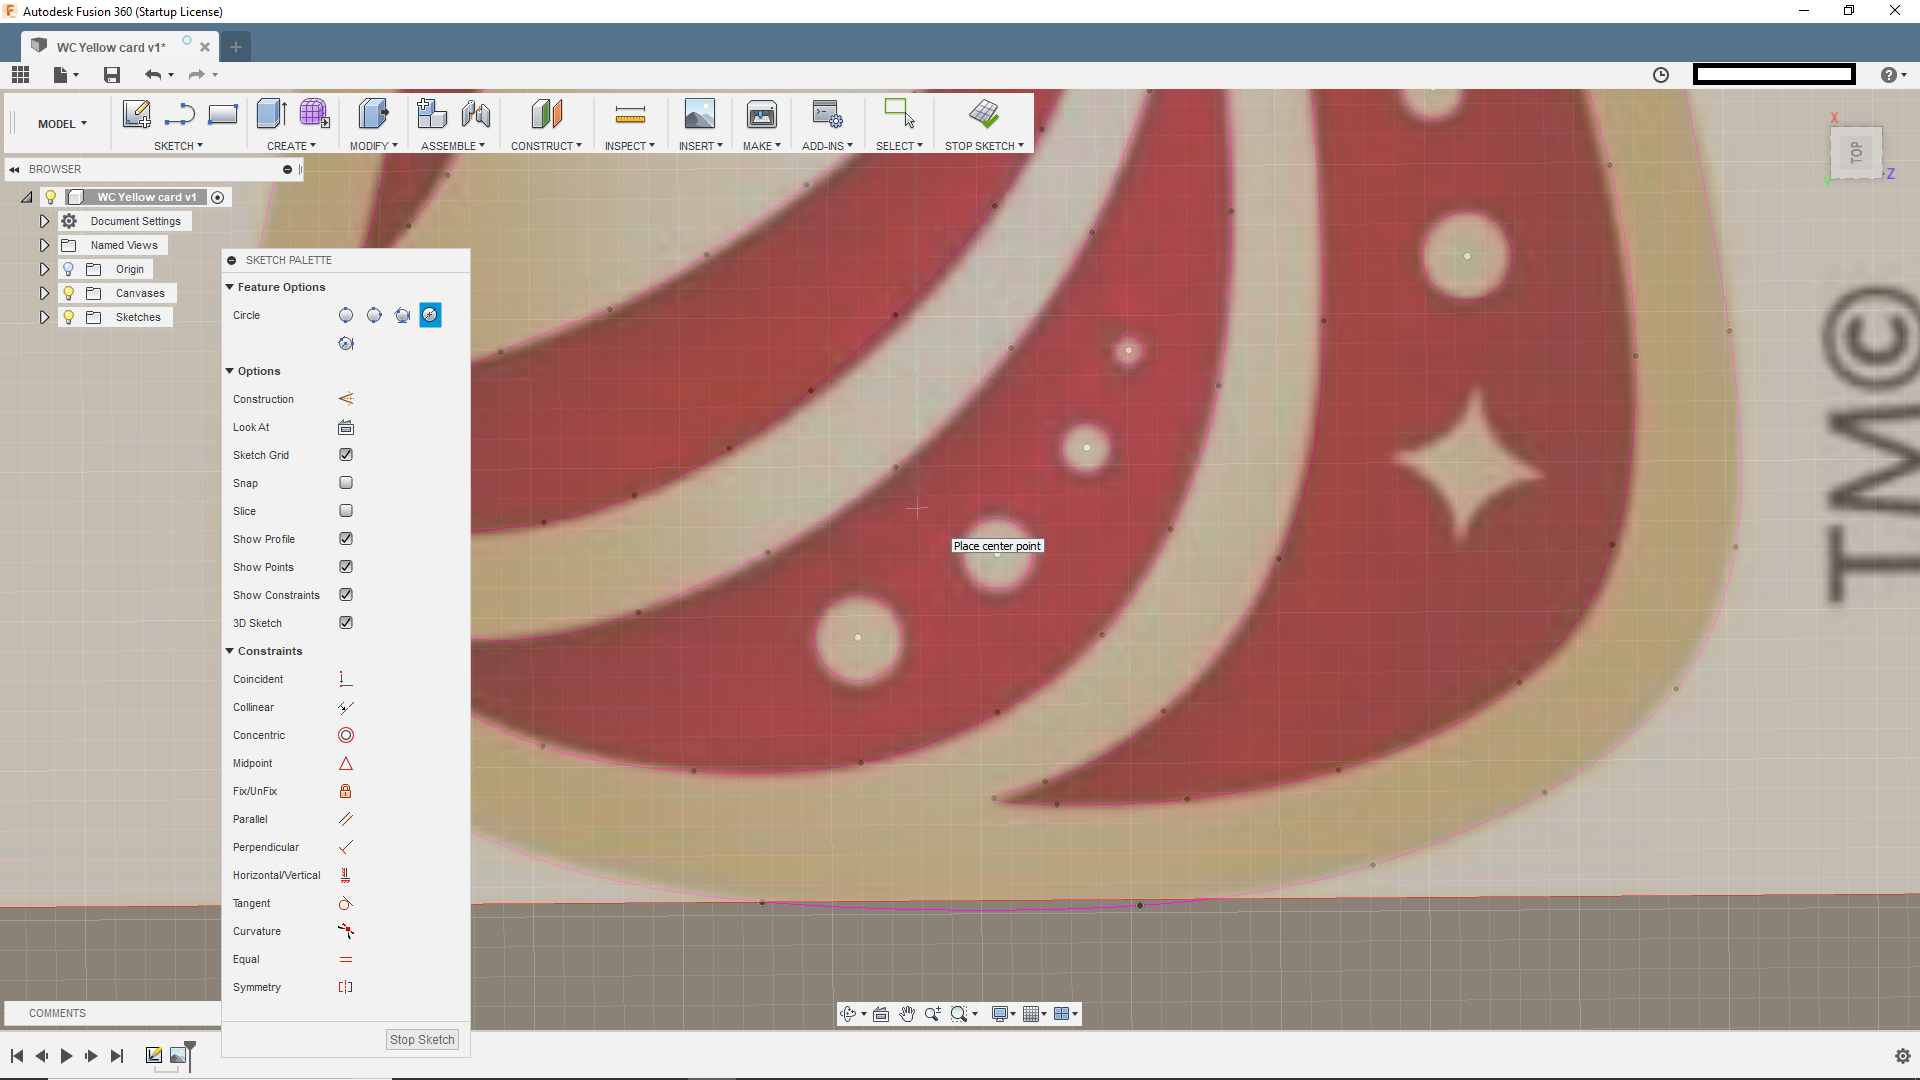Apply the Coincident constraint
The width and height of the screenshot is (1920, 1080).
(x=346, y=679)
